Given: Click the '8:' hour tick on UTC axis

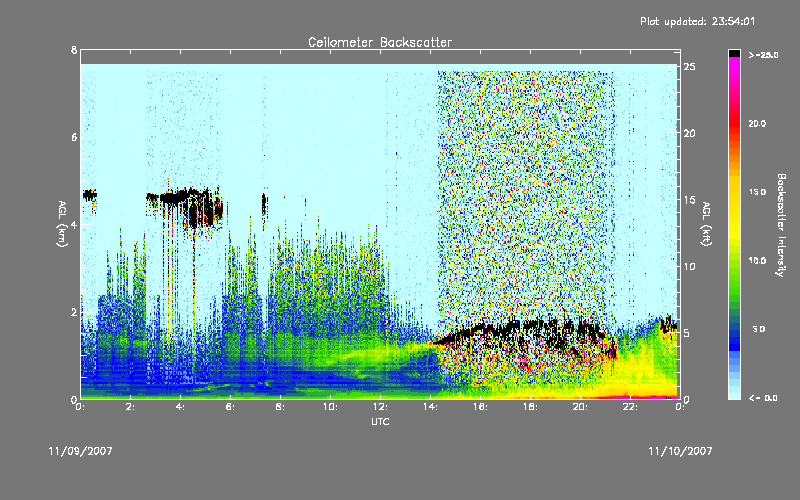Looking at the screenshot, I should 280,407.
